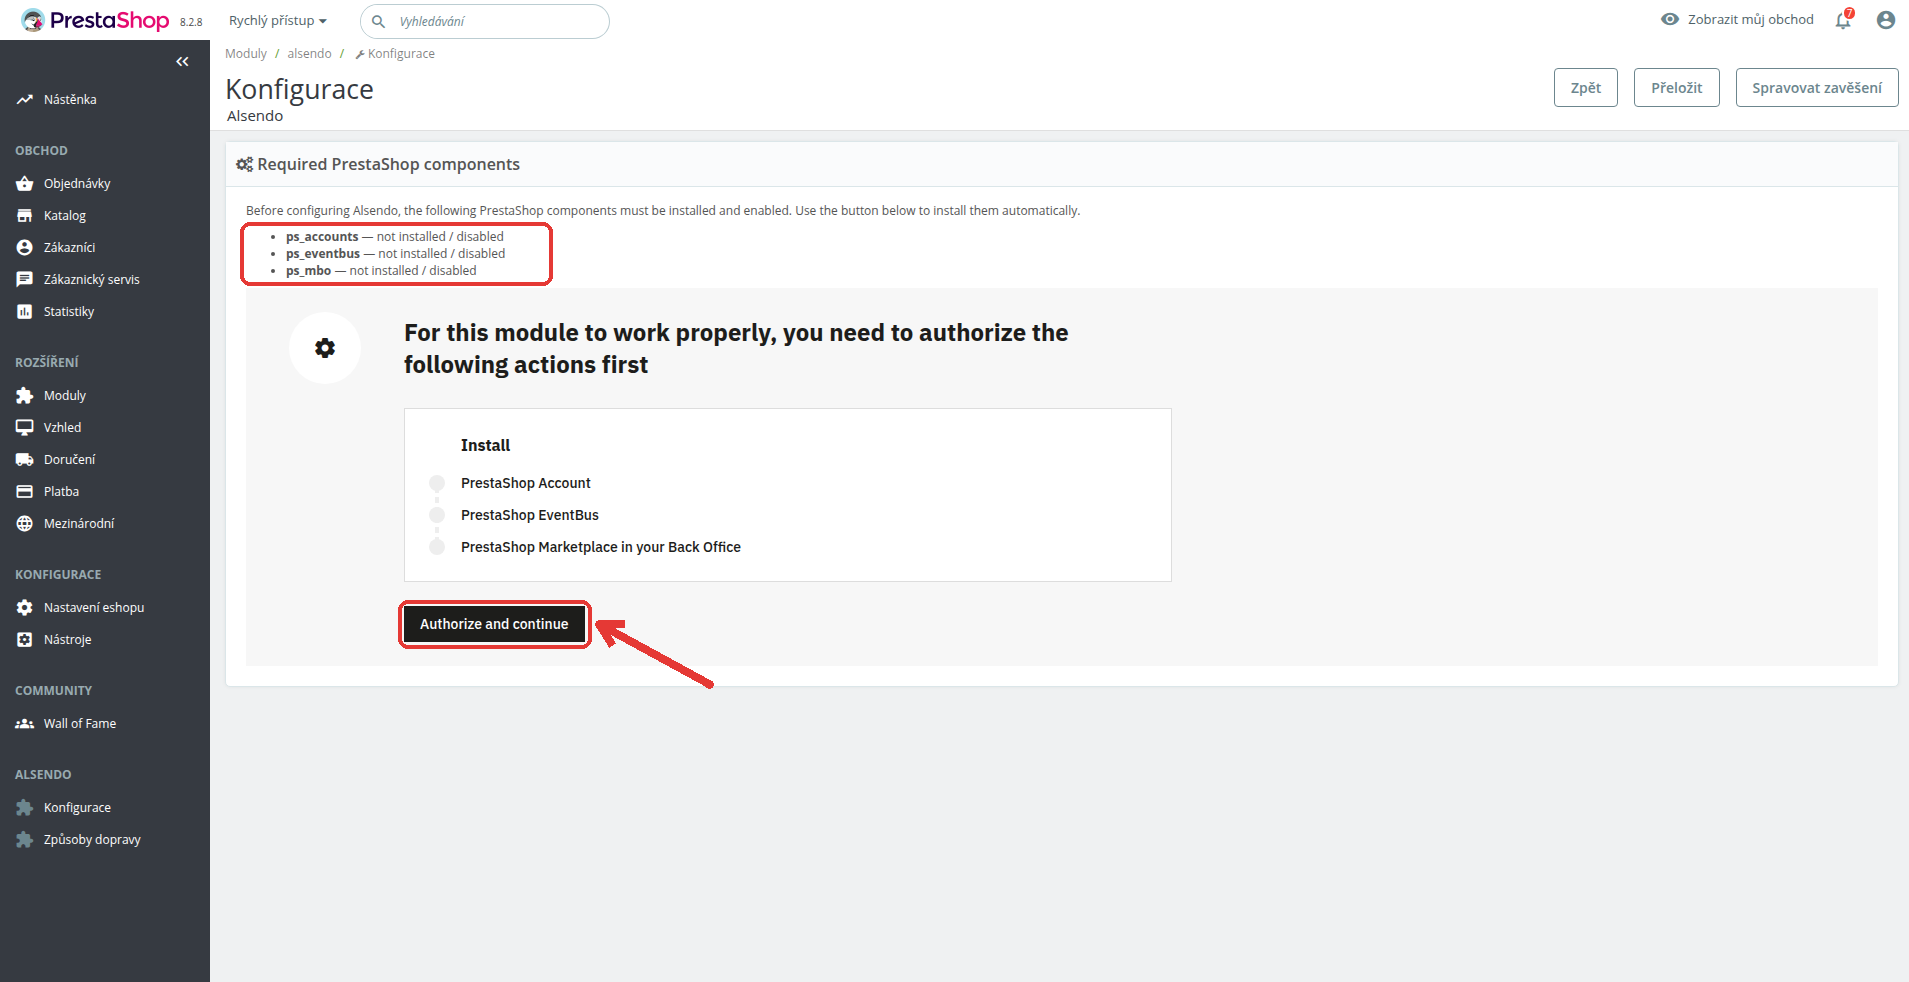Screen dimensions: 1909x982
Task: Open Moduly breadcrumb link
Action: pos(246,54)
